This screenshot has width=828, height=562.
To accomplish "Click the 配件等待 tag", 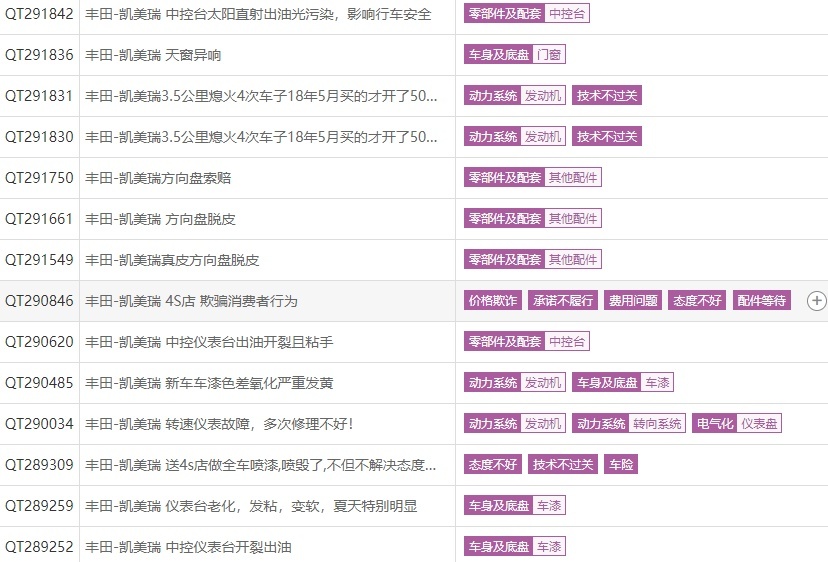I will (761, 301).
